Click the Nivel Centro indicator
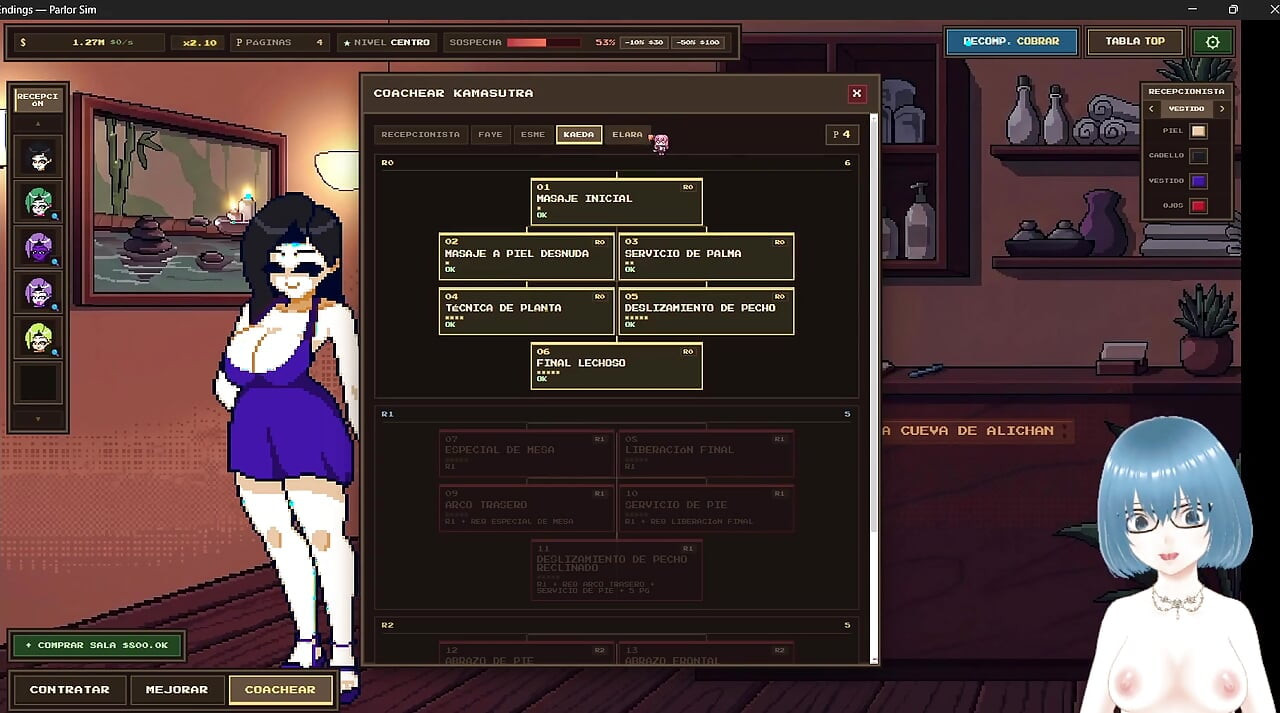 point(386,43)
